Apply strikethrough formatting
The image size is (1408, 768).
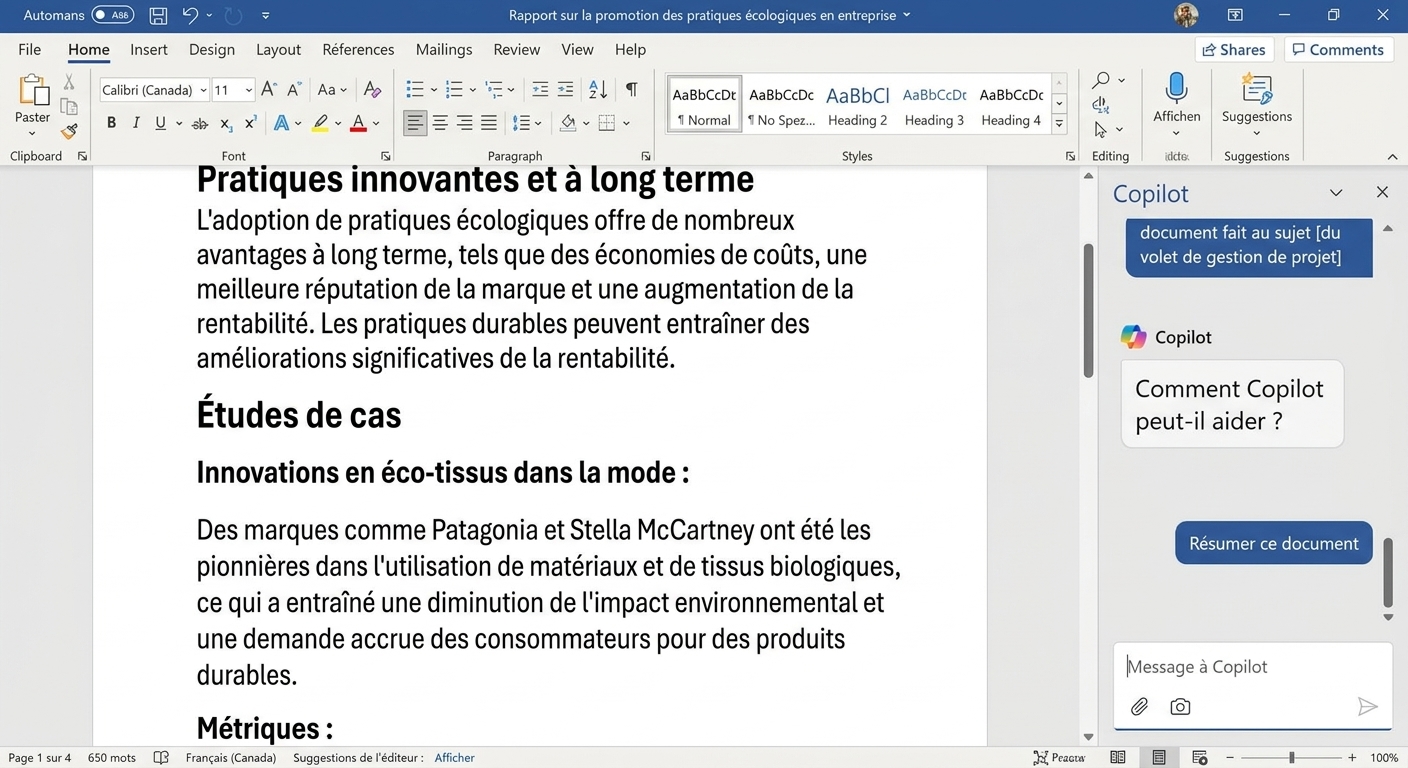coord(199,124)
